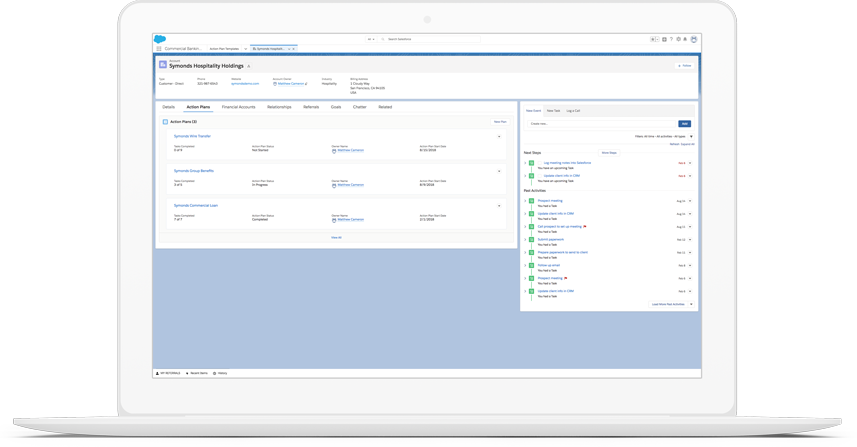Click the Search Salesforce field
Screen dimensions: 857x447
tap(430, 39)
